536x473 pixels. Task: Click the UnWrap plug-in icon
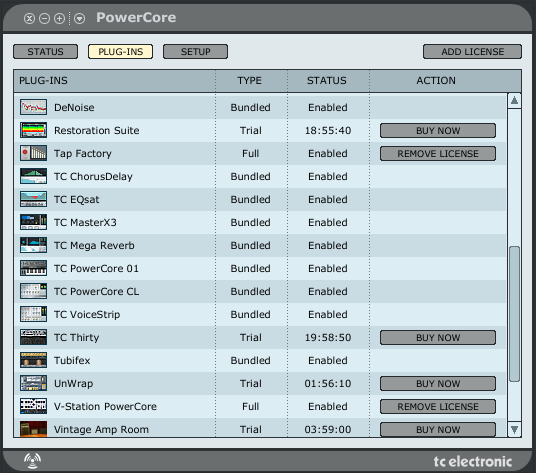(x=33, y=383)
